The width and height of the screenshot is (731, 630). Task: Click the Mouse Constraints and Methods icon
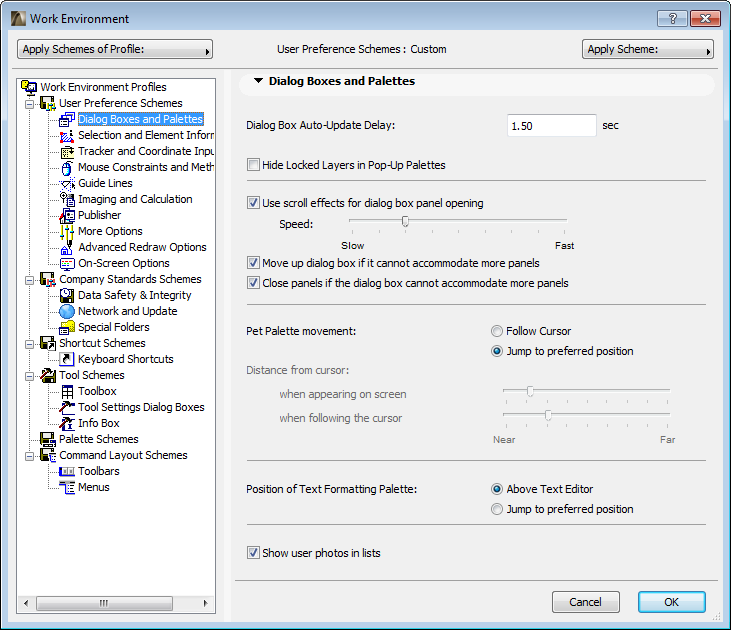[67, 167]
